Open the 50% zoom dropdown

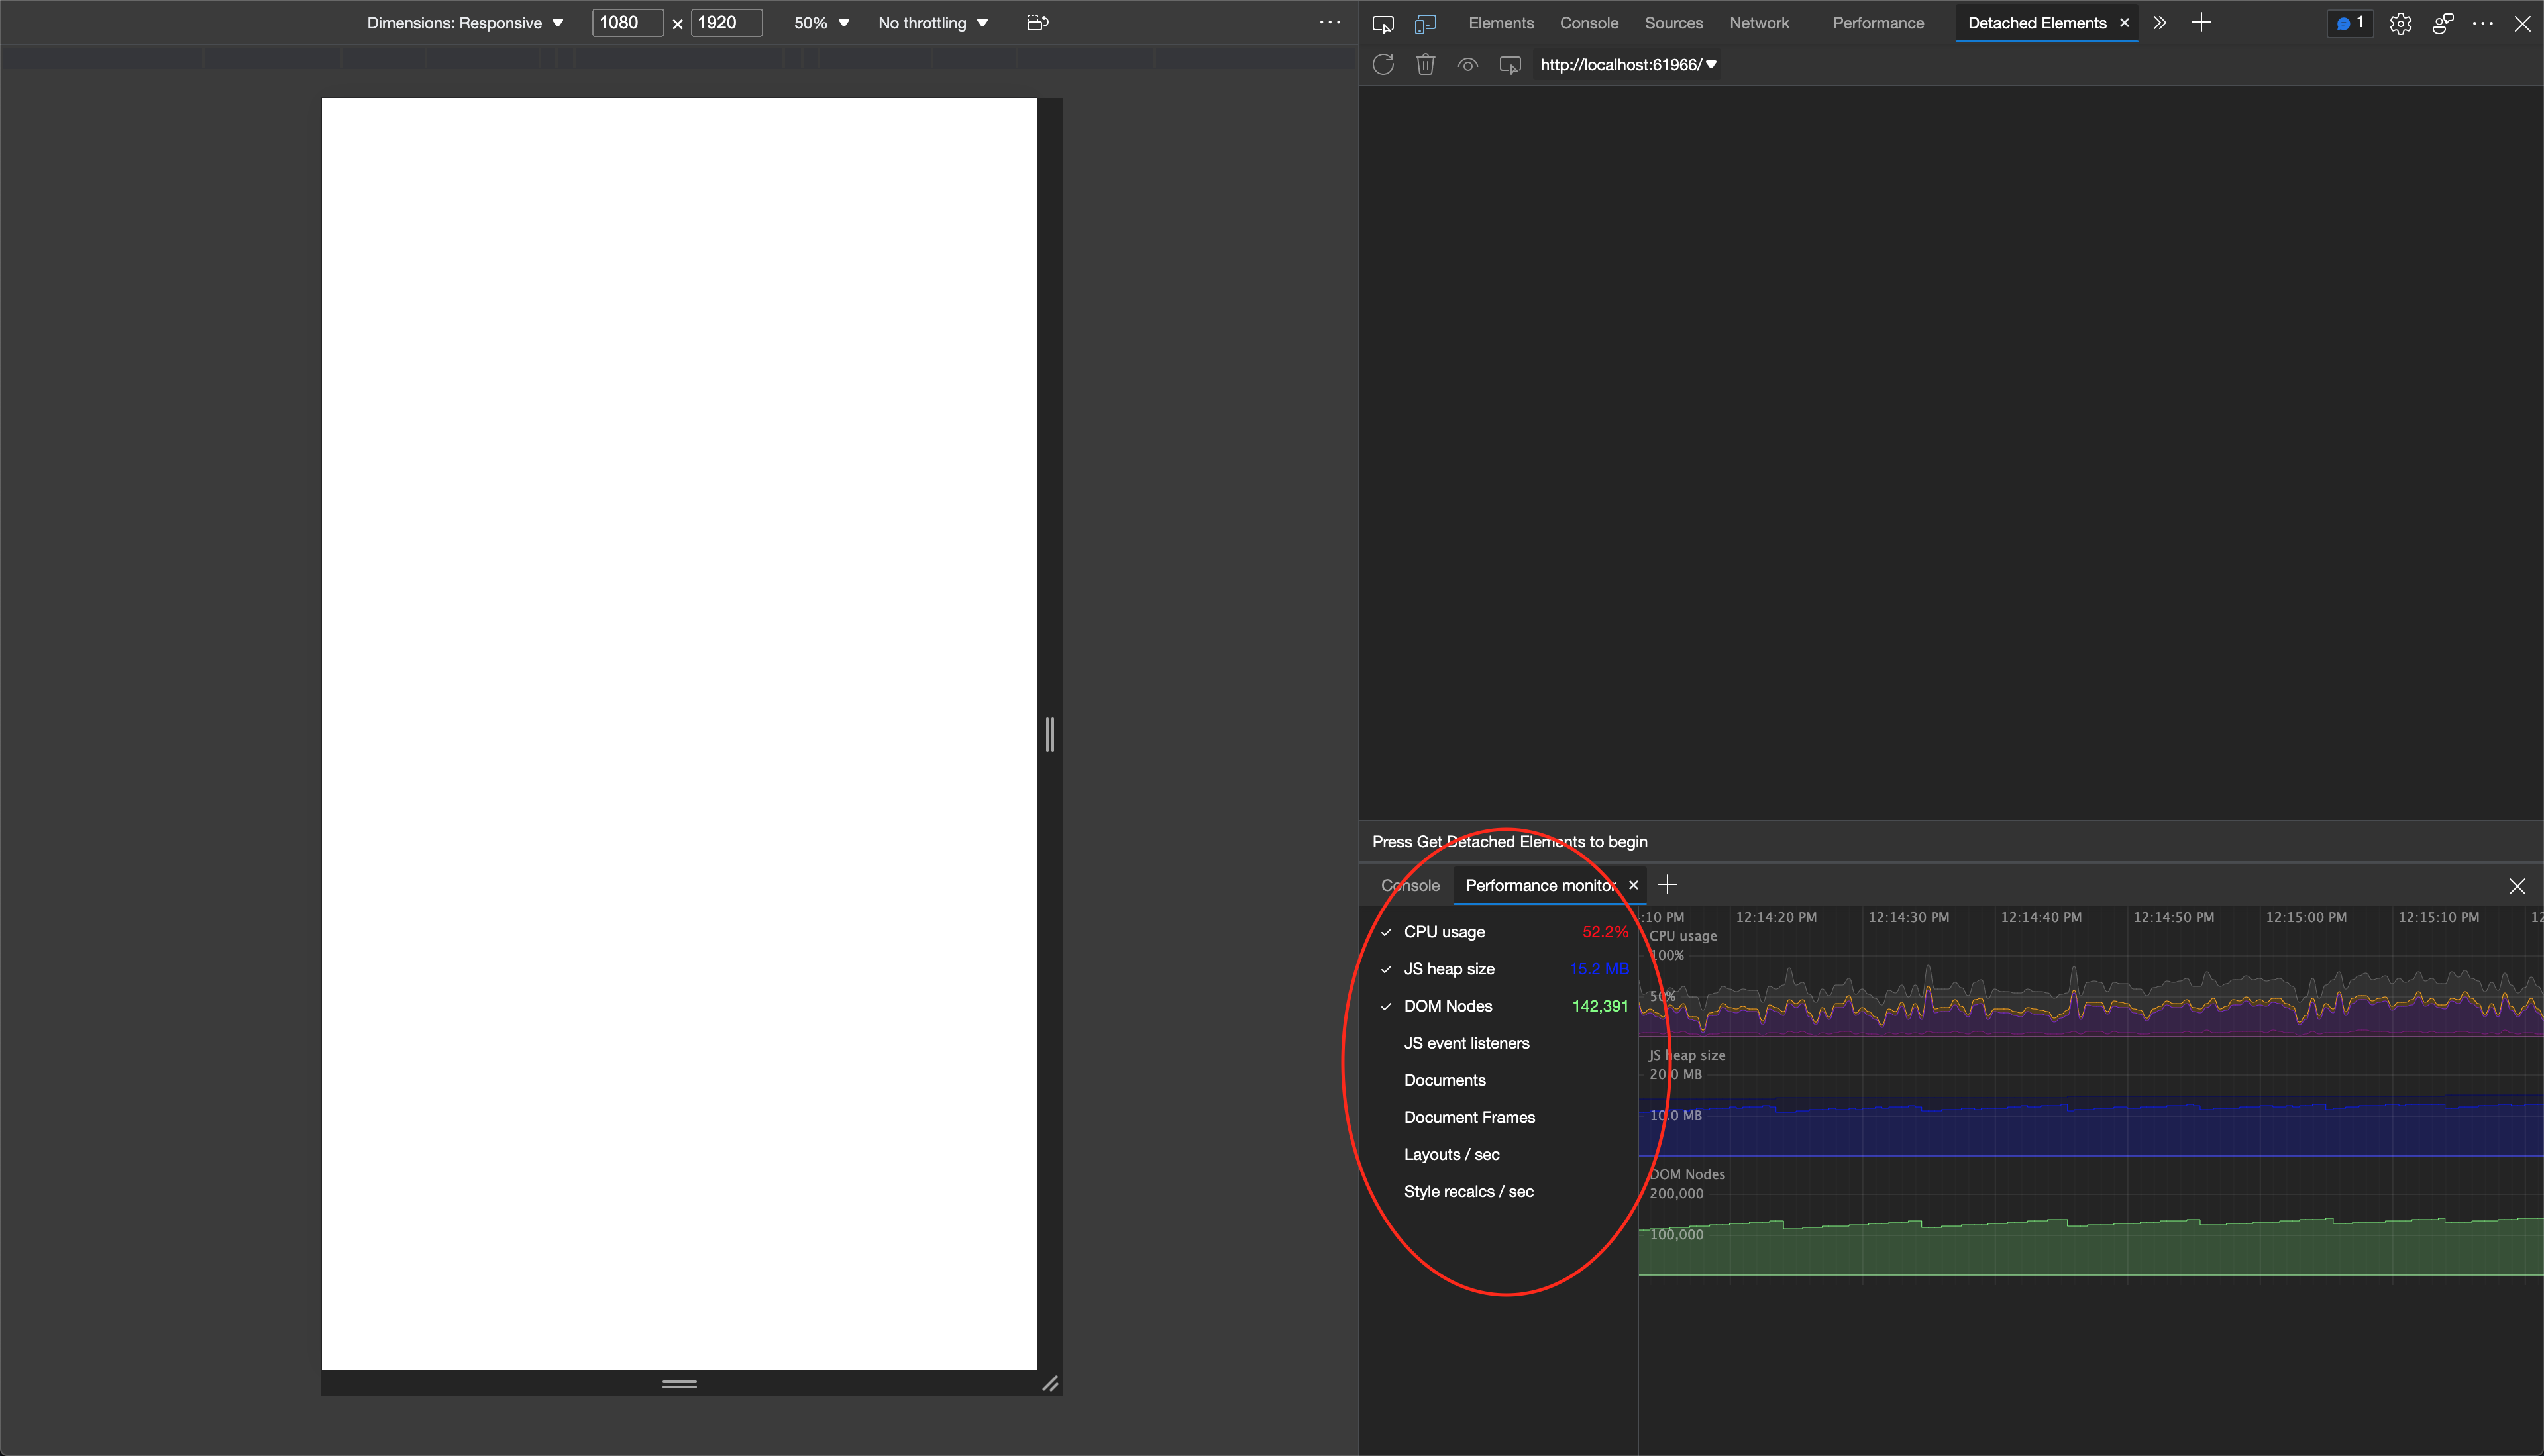(820, 22)
